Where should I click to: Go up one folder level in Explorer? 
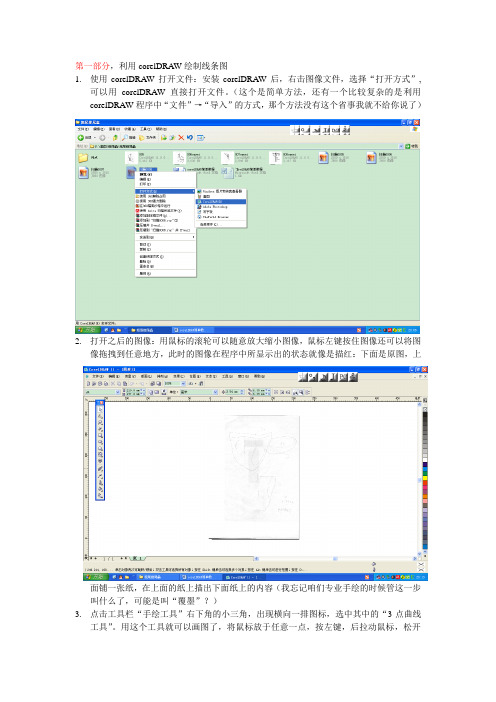coord(115,137)
